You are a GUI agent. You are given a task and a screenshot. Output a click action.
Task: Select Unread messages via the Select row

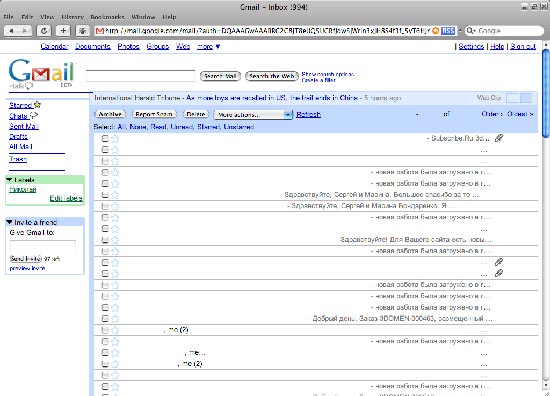(181, 127)
